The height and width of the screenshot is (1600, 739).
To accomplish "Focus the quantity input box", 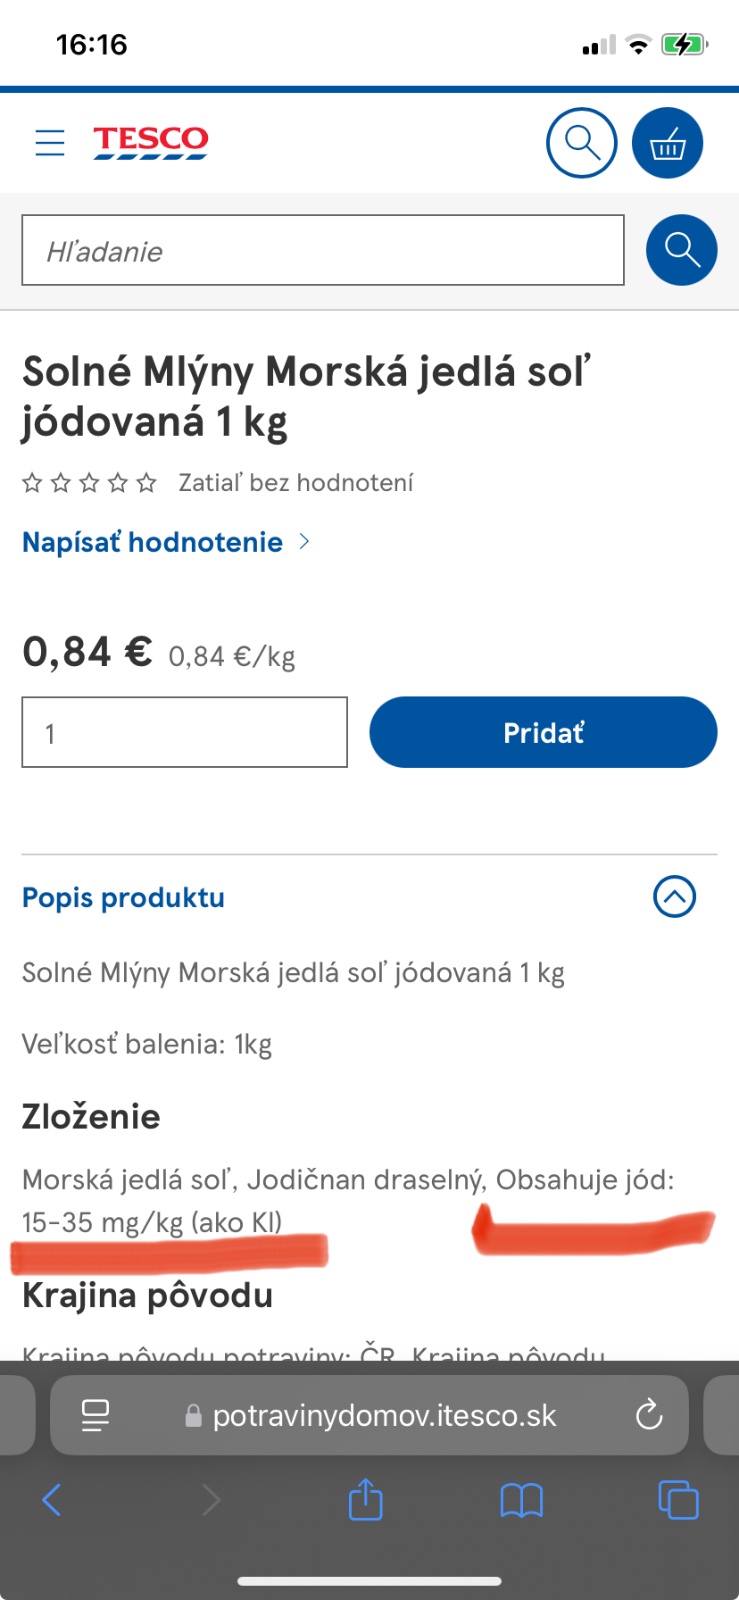I will (x=185, y=733).
